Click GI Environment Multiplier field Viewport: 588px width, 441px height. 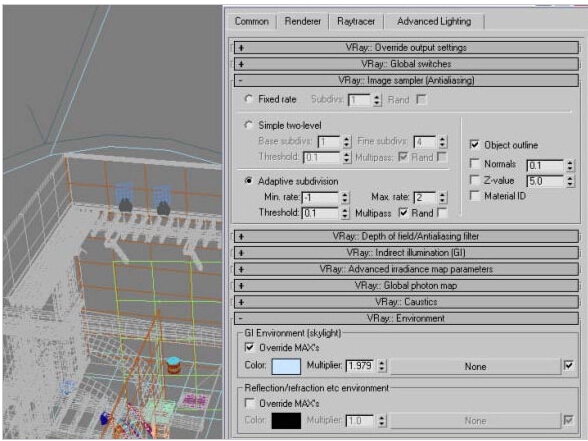[360, 365]
